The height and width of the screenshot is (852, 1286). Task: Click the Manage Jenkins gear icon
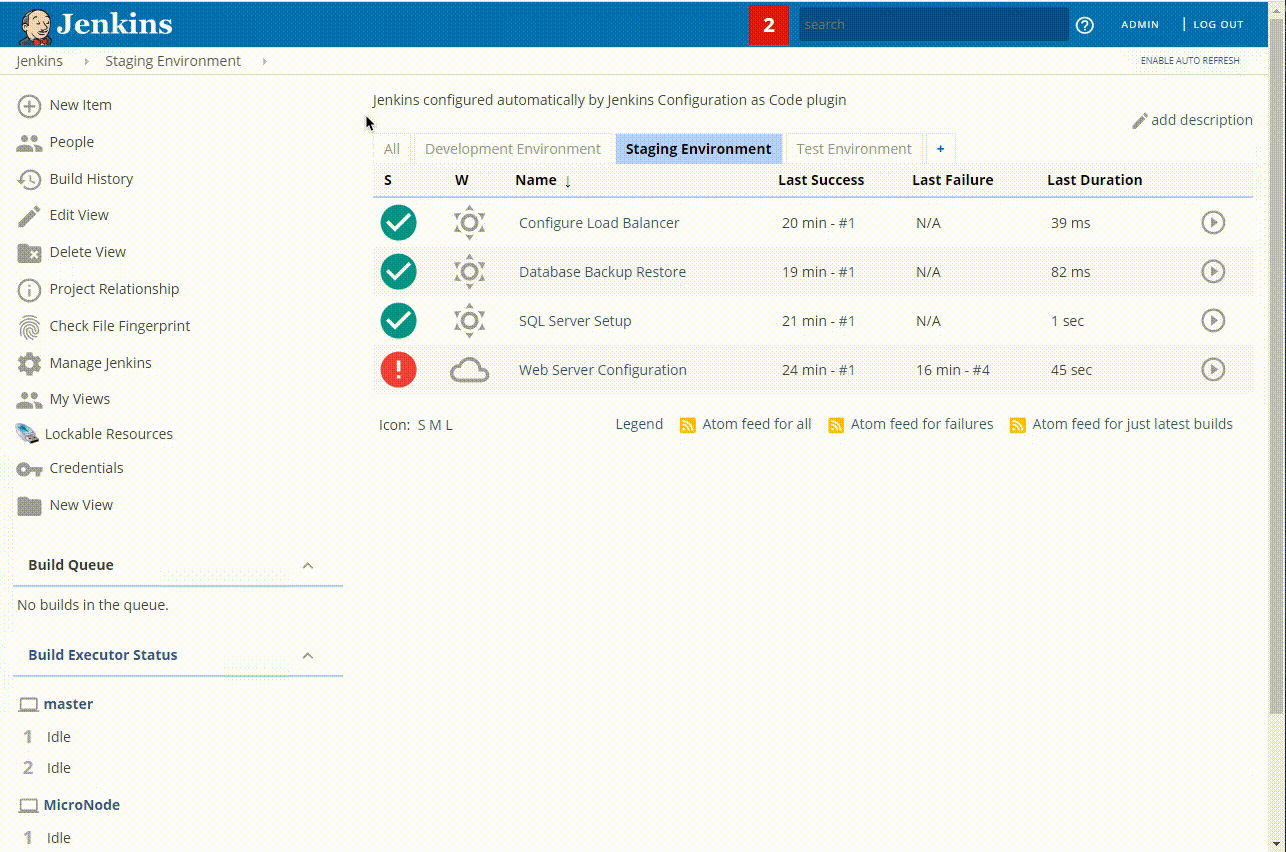[x=30, y=363]
